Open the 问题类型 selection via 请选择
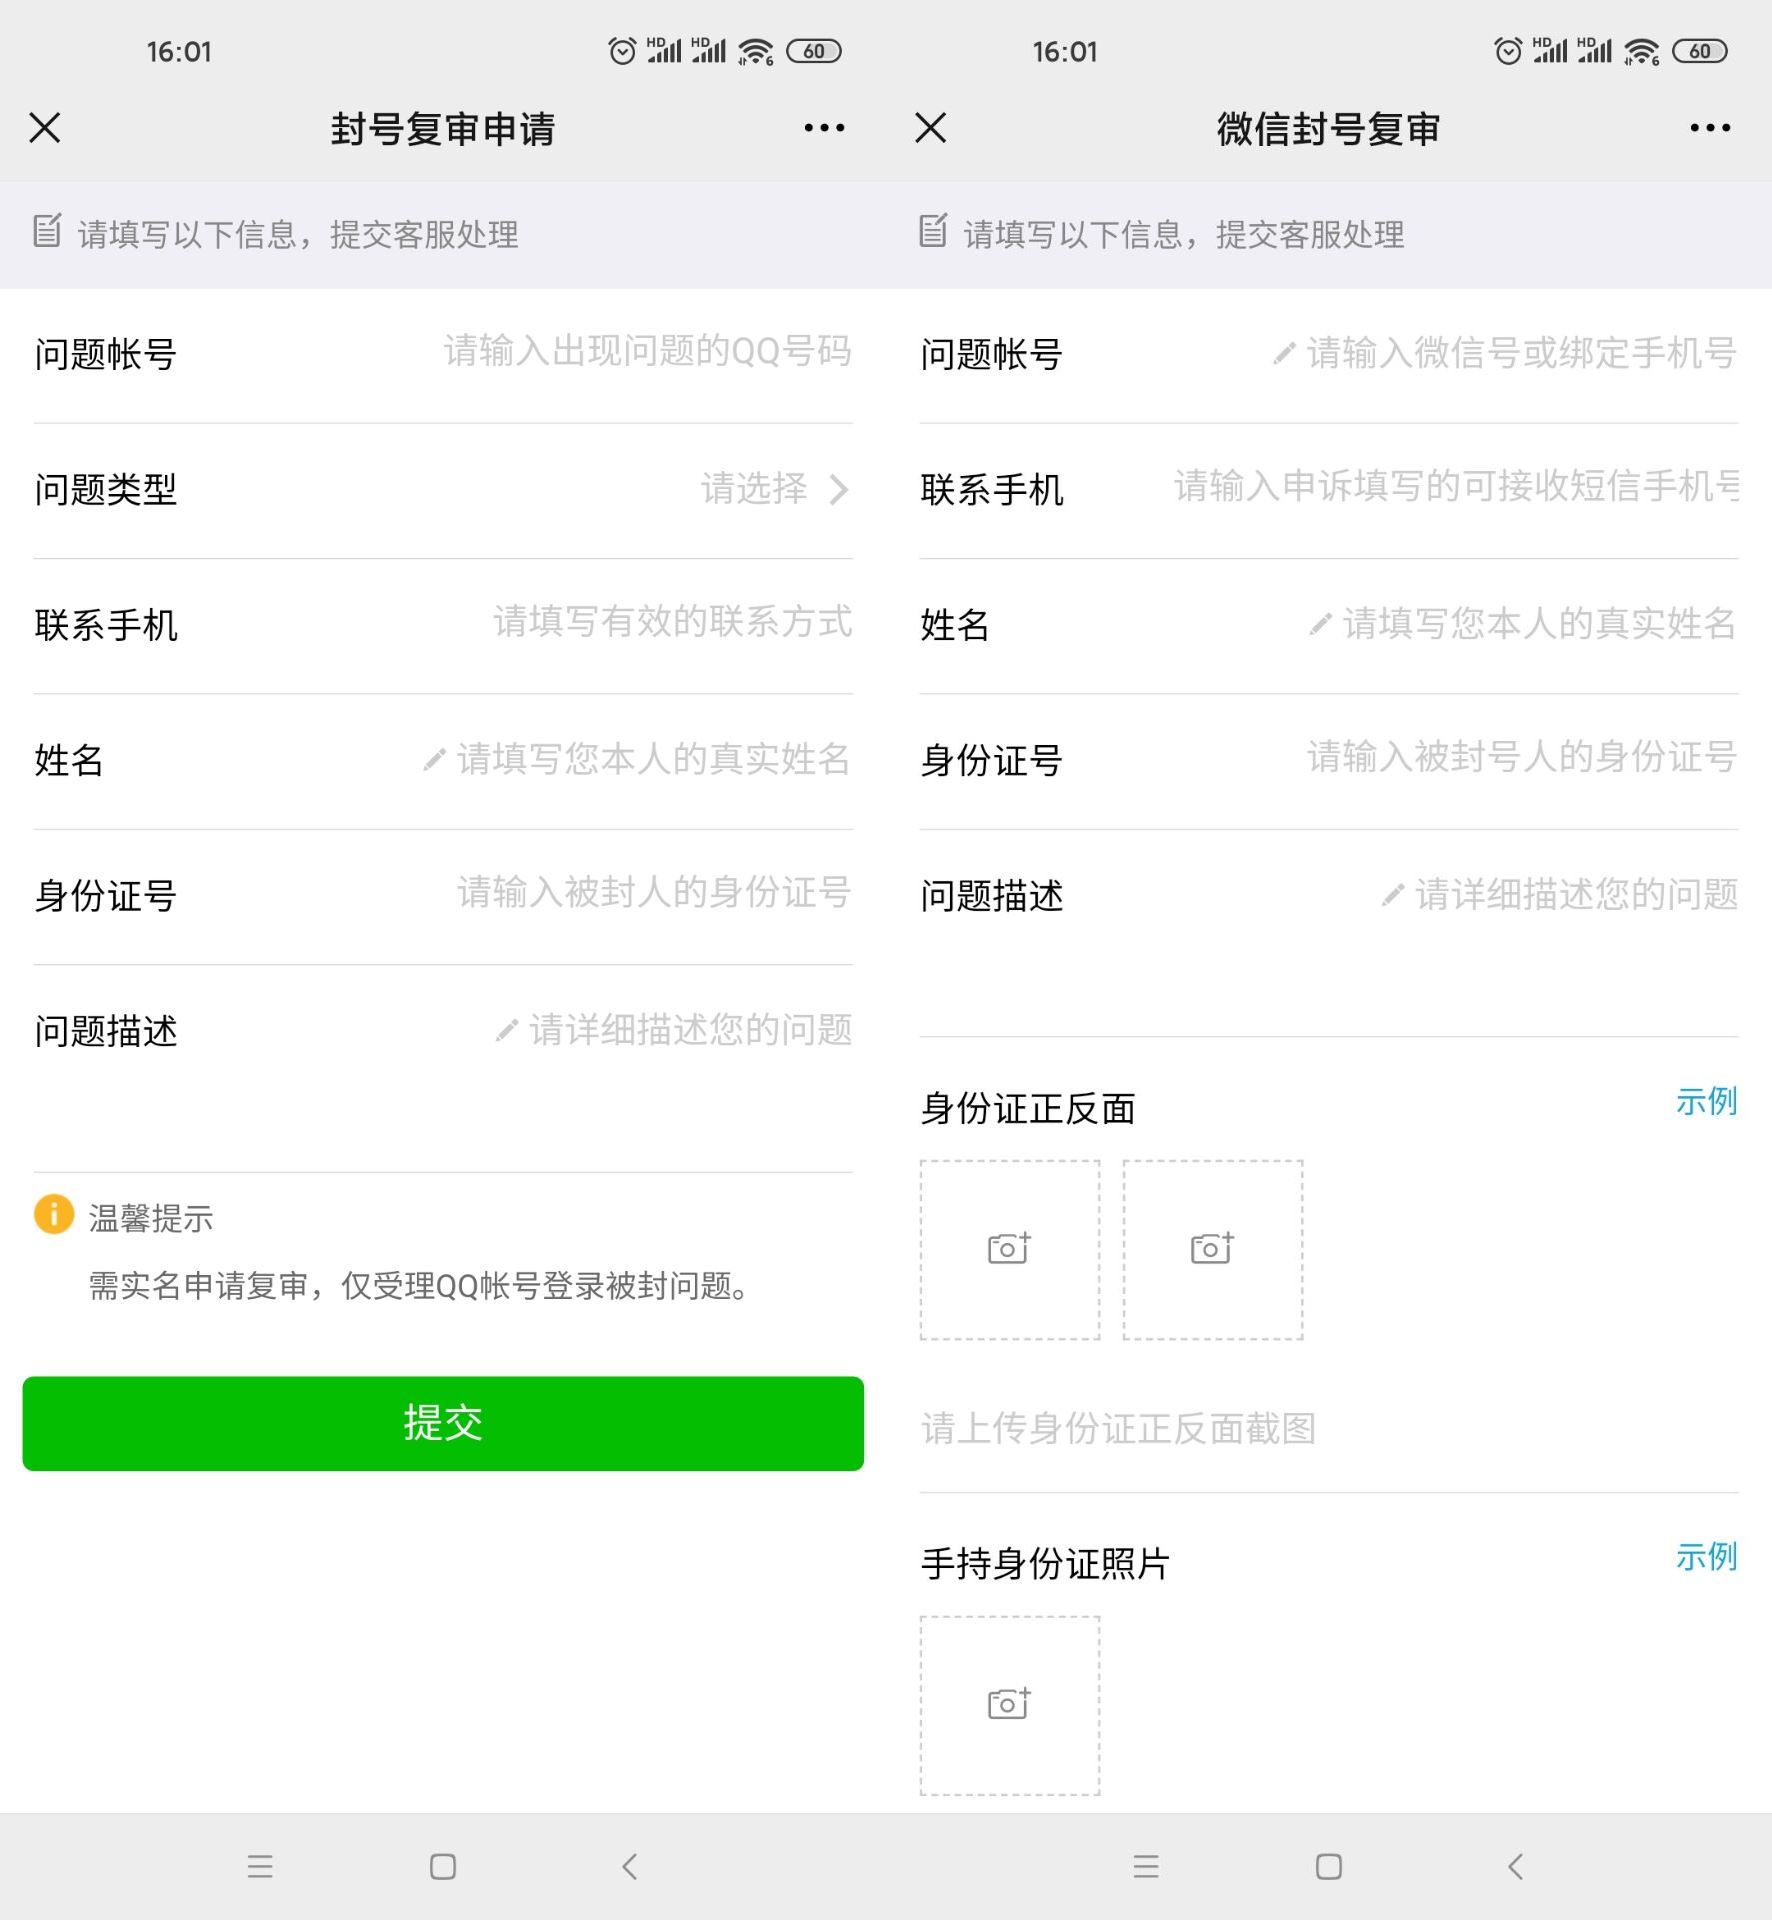 click(755, 490)
